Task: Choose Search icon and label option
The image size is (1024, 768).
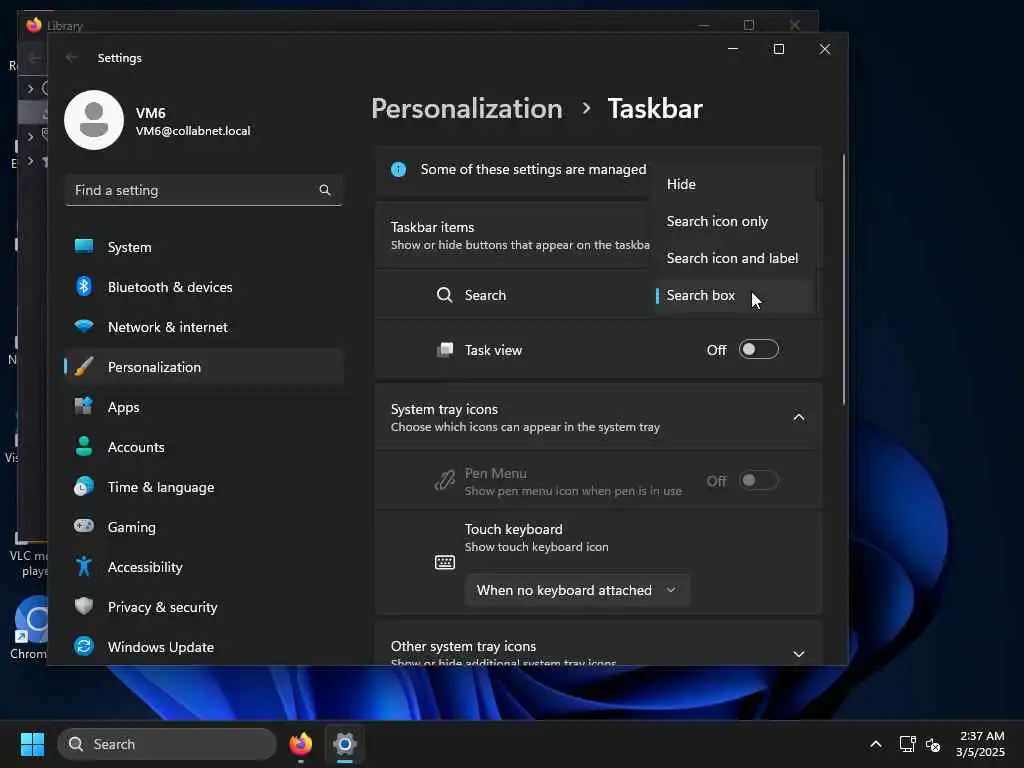Action: tap(733, 258)
